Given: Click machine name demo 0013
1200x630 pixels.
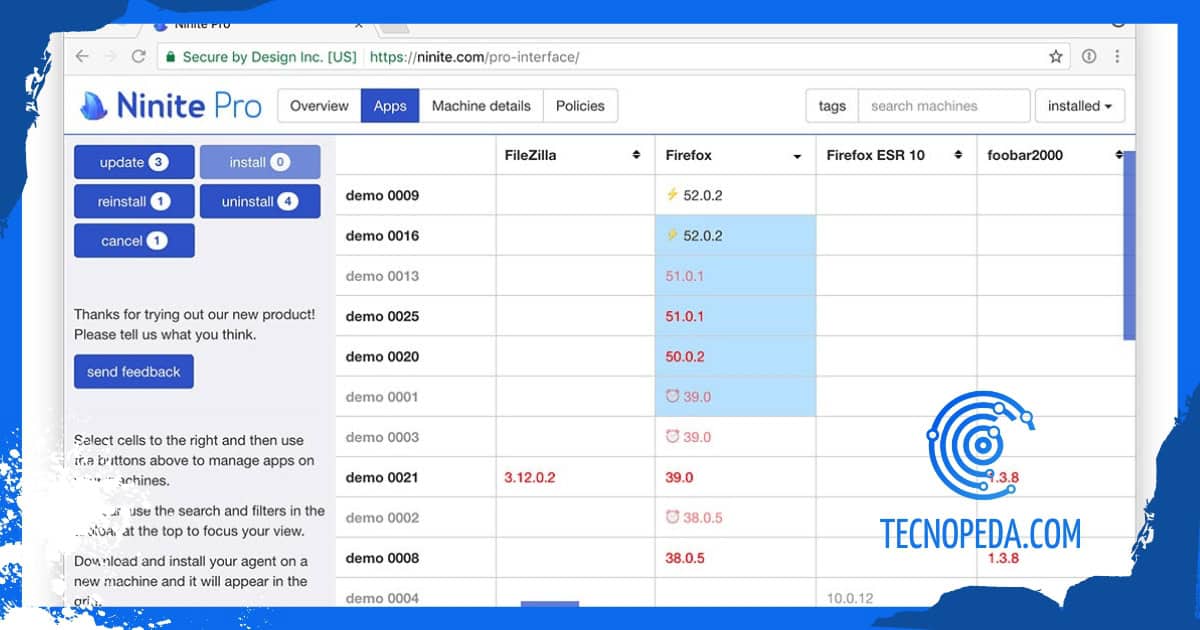Looking at the screenshot, I should 382,276.
